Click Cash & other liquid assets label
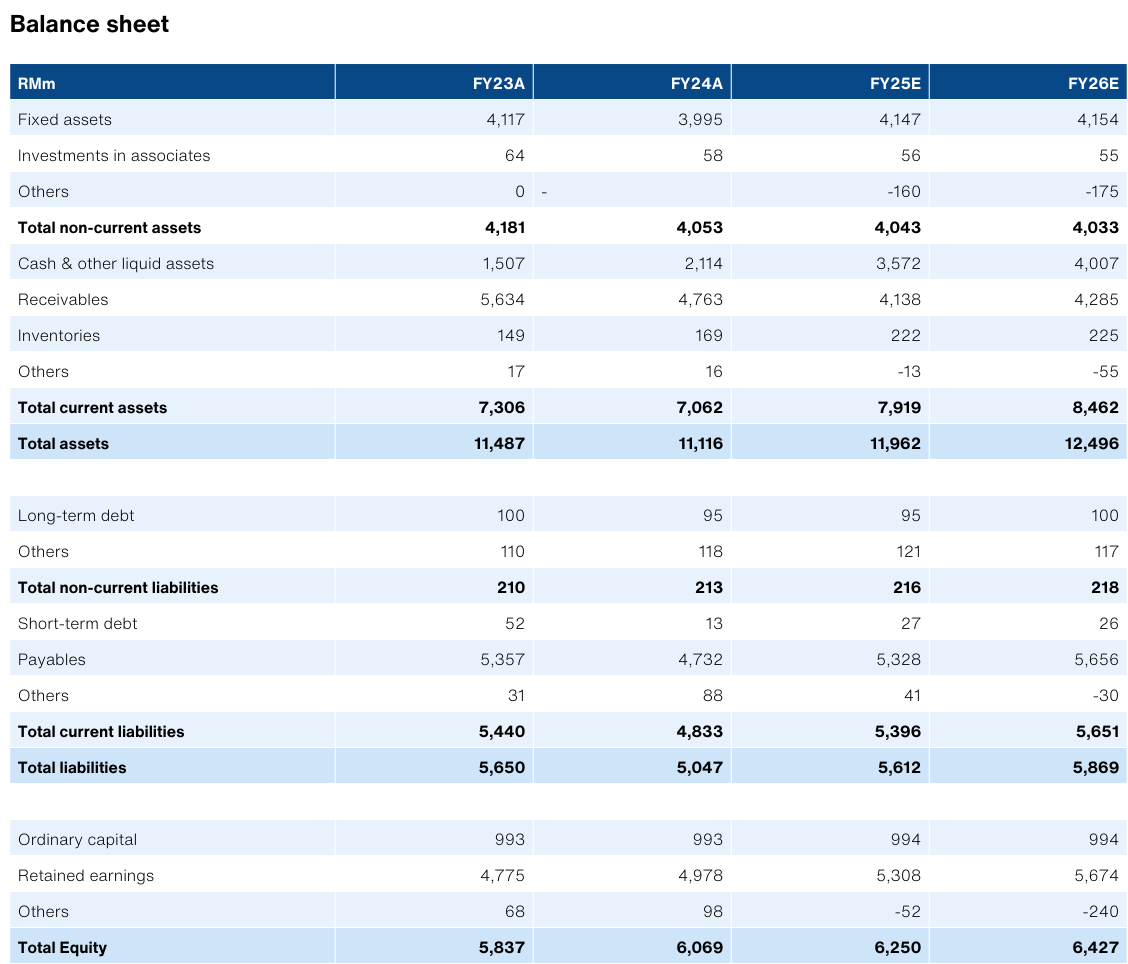Screen dimensions: 1128x964 point(116,263)
